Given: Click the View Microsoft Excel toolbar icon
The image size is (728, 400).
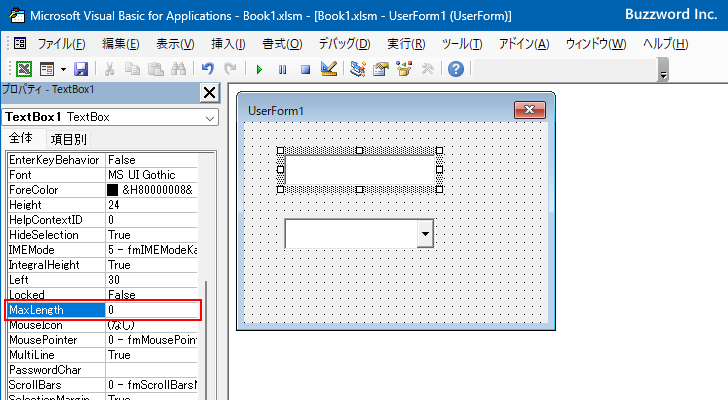Looking at the screenshot, I should click(x=24, y=69).
